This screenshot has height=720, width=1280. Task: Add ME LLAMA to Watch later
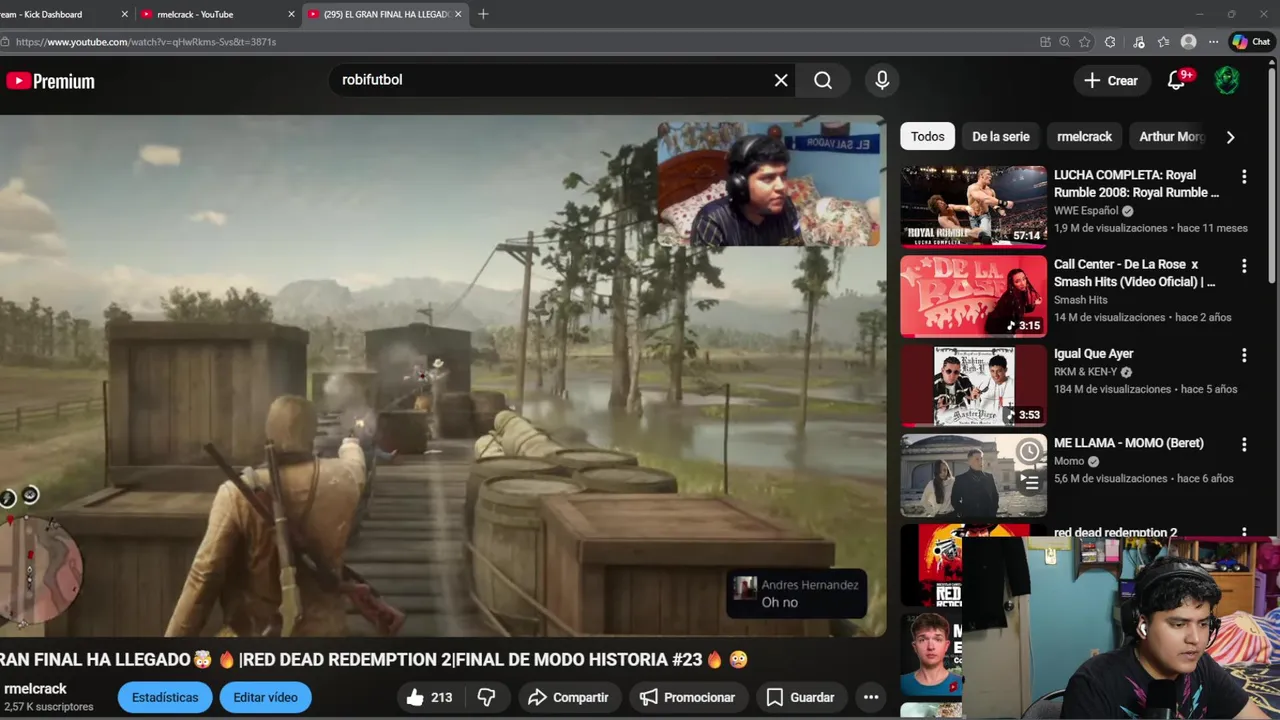(x=1029, y=452)
